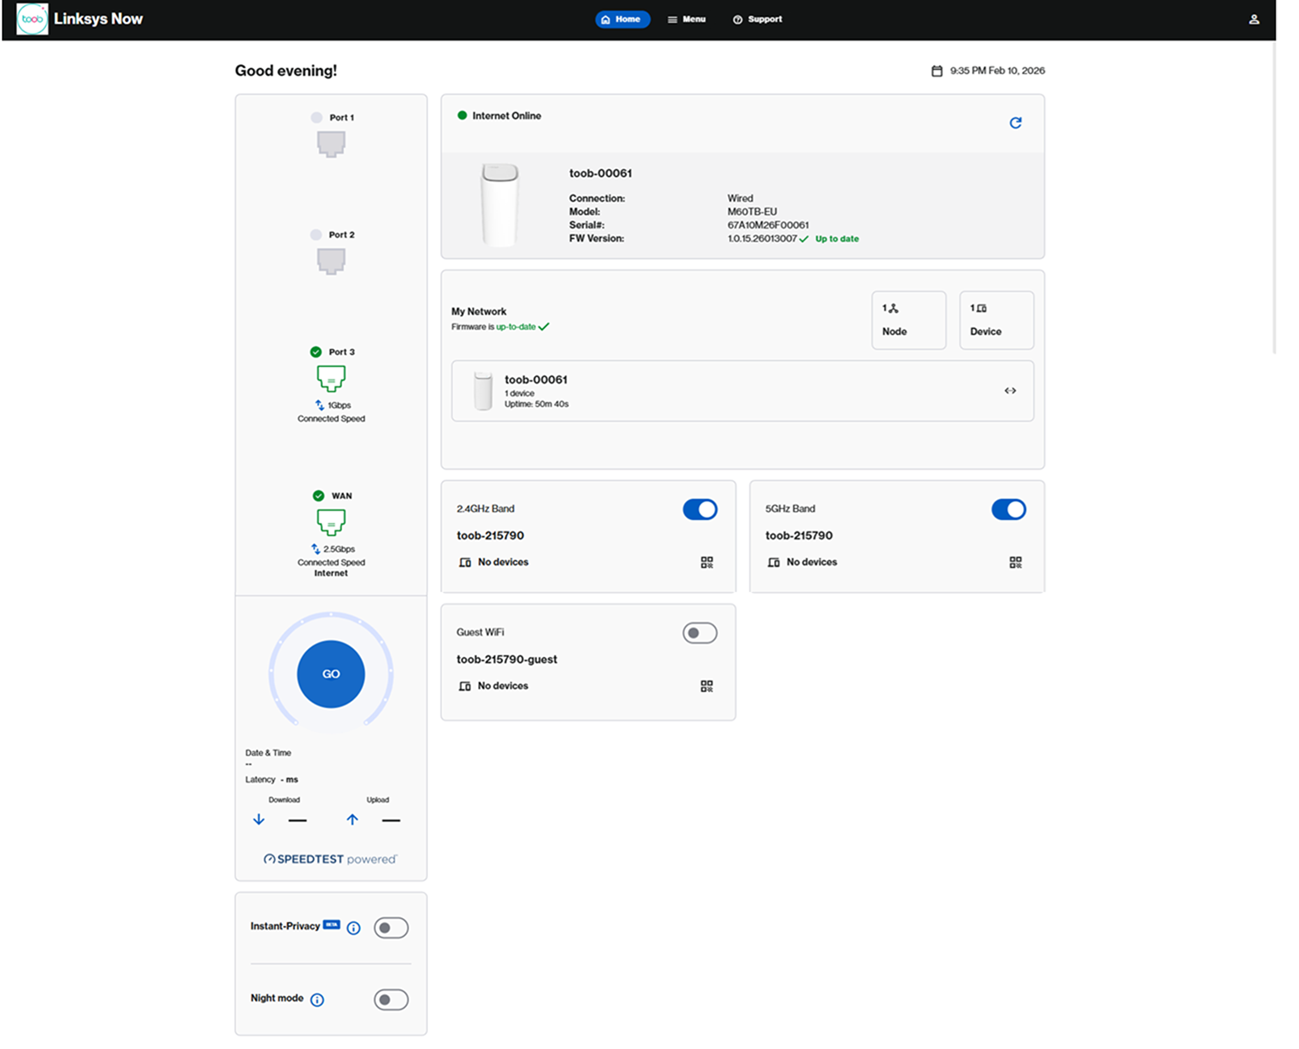This screenshot has height=1049, width=1299.
Task: Disable the 2.4GHz Band
Action: tap(700, 509)
